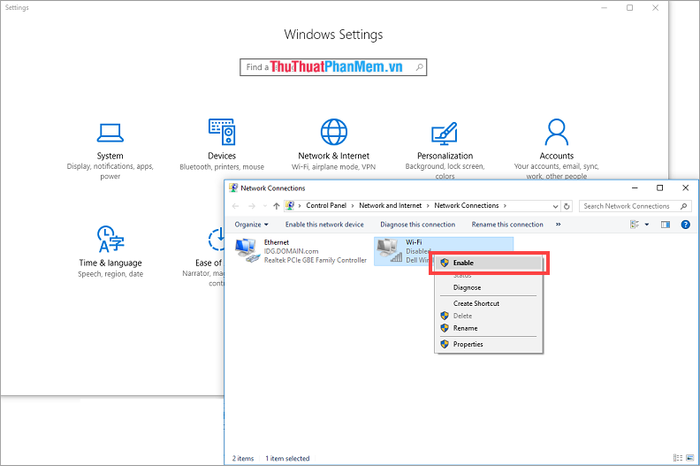Click the Forward arrow in Network Connections

(x=252, y=206)
